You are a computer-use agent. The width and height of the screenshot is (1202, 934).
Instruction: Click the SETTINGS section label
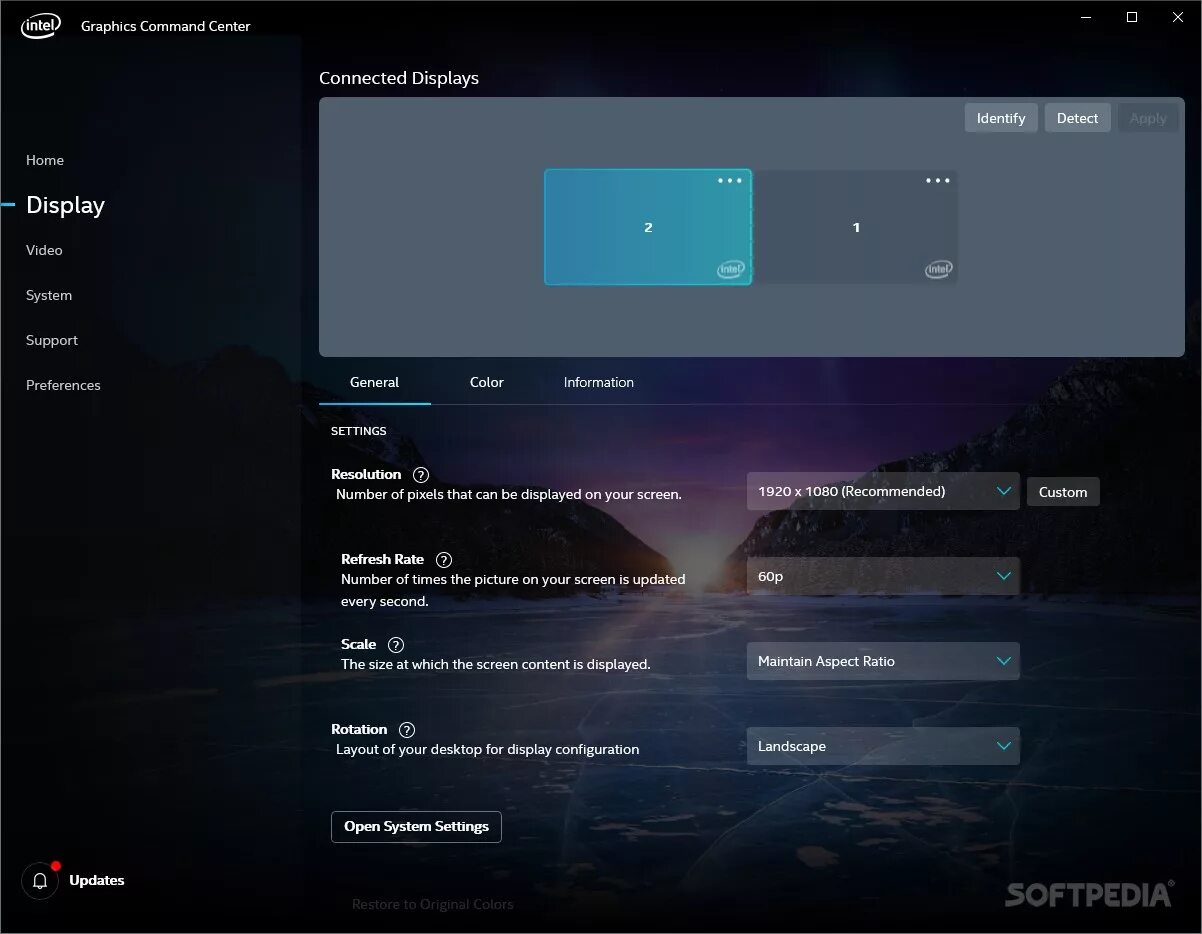[359, 431]
